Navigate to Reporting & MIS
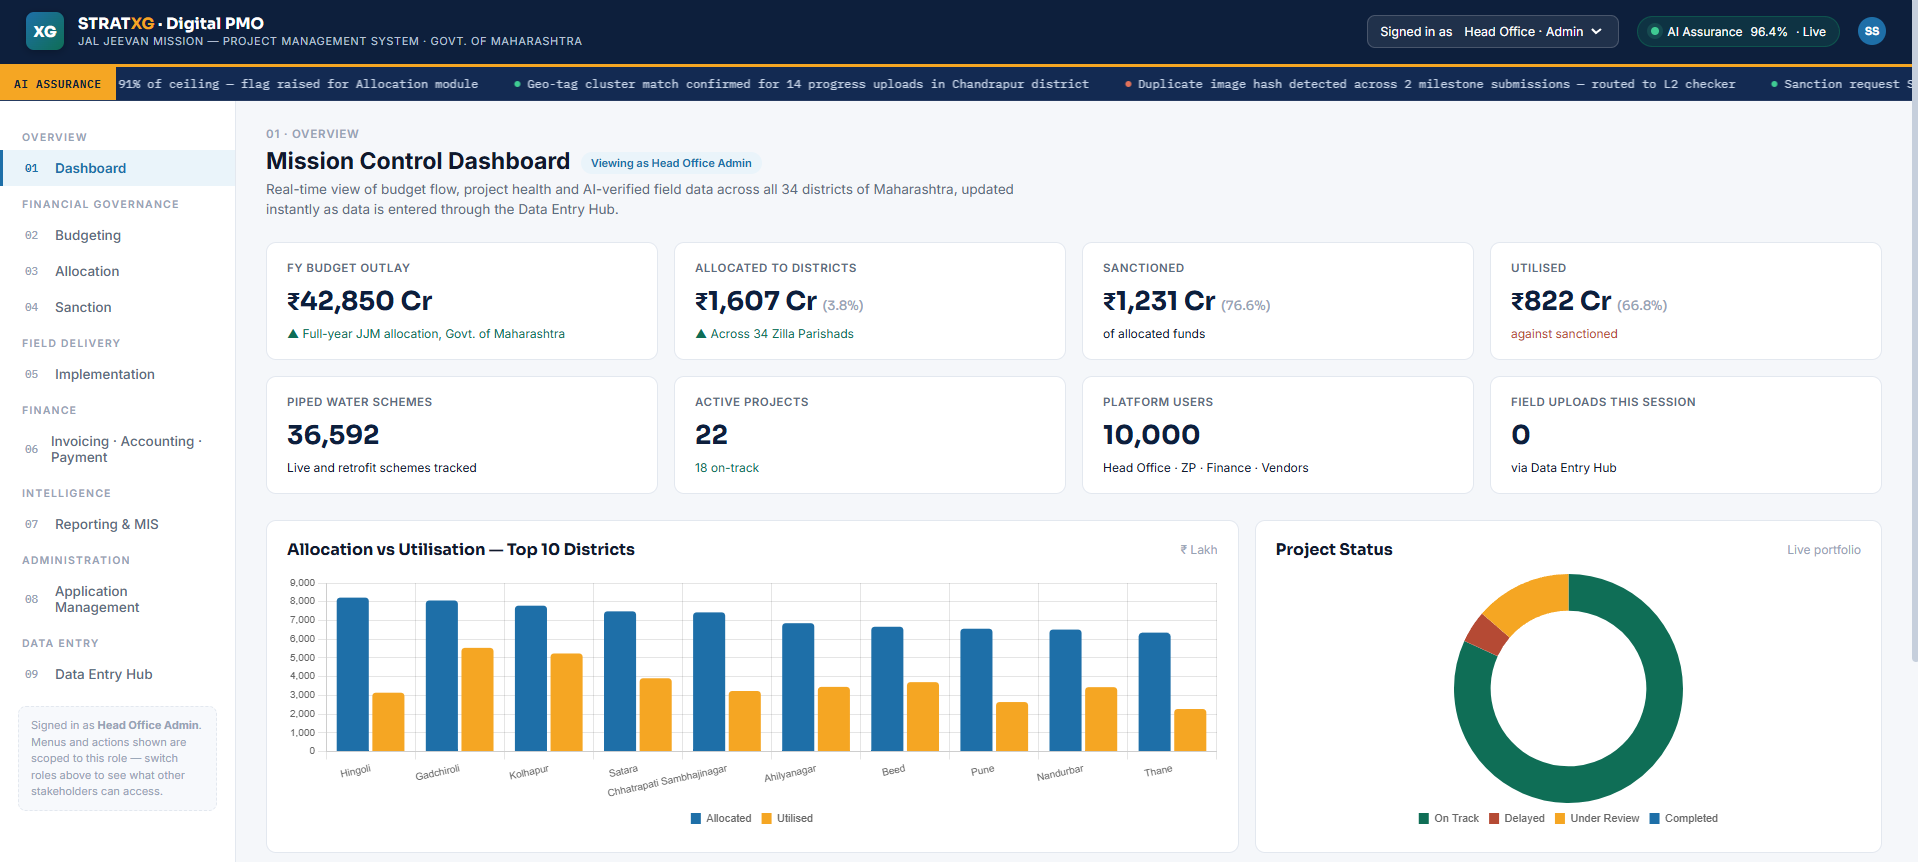This screenshot has height=862, width=1918. click(118, 524)
